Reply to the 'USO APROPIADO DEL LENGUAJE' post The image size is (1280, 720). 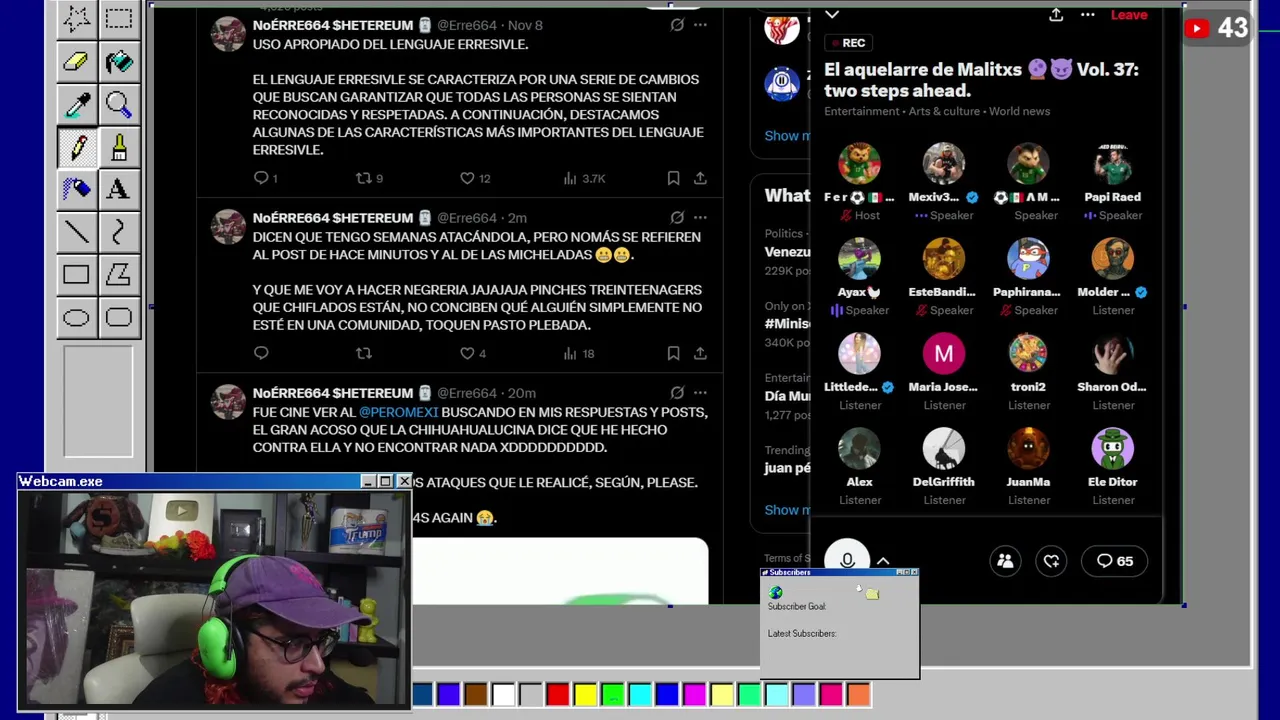(261, 178)
